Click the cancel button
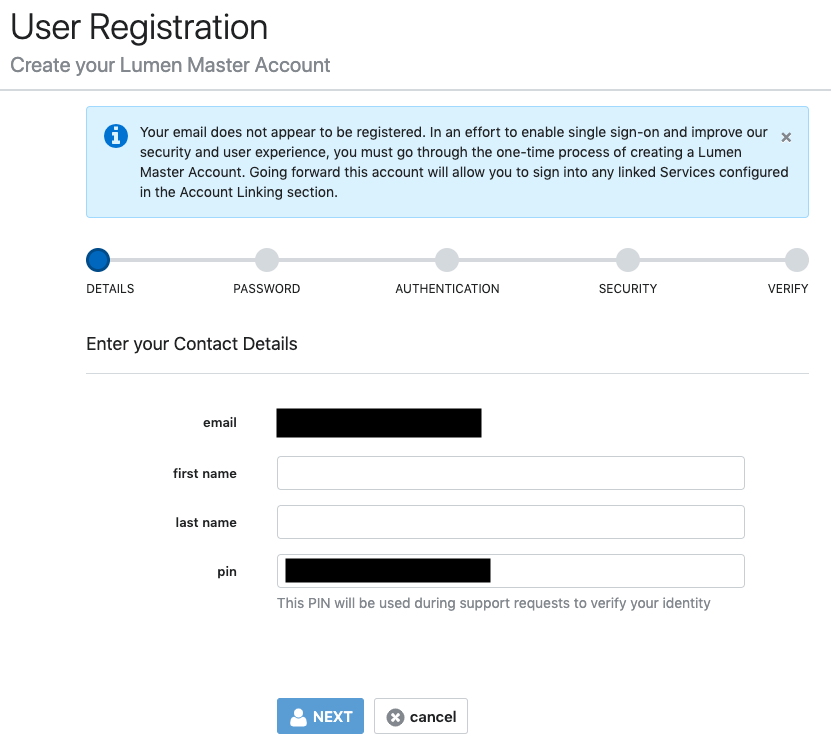The image size is (831, 752). pyautogui.click(x=421, y=716)
